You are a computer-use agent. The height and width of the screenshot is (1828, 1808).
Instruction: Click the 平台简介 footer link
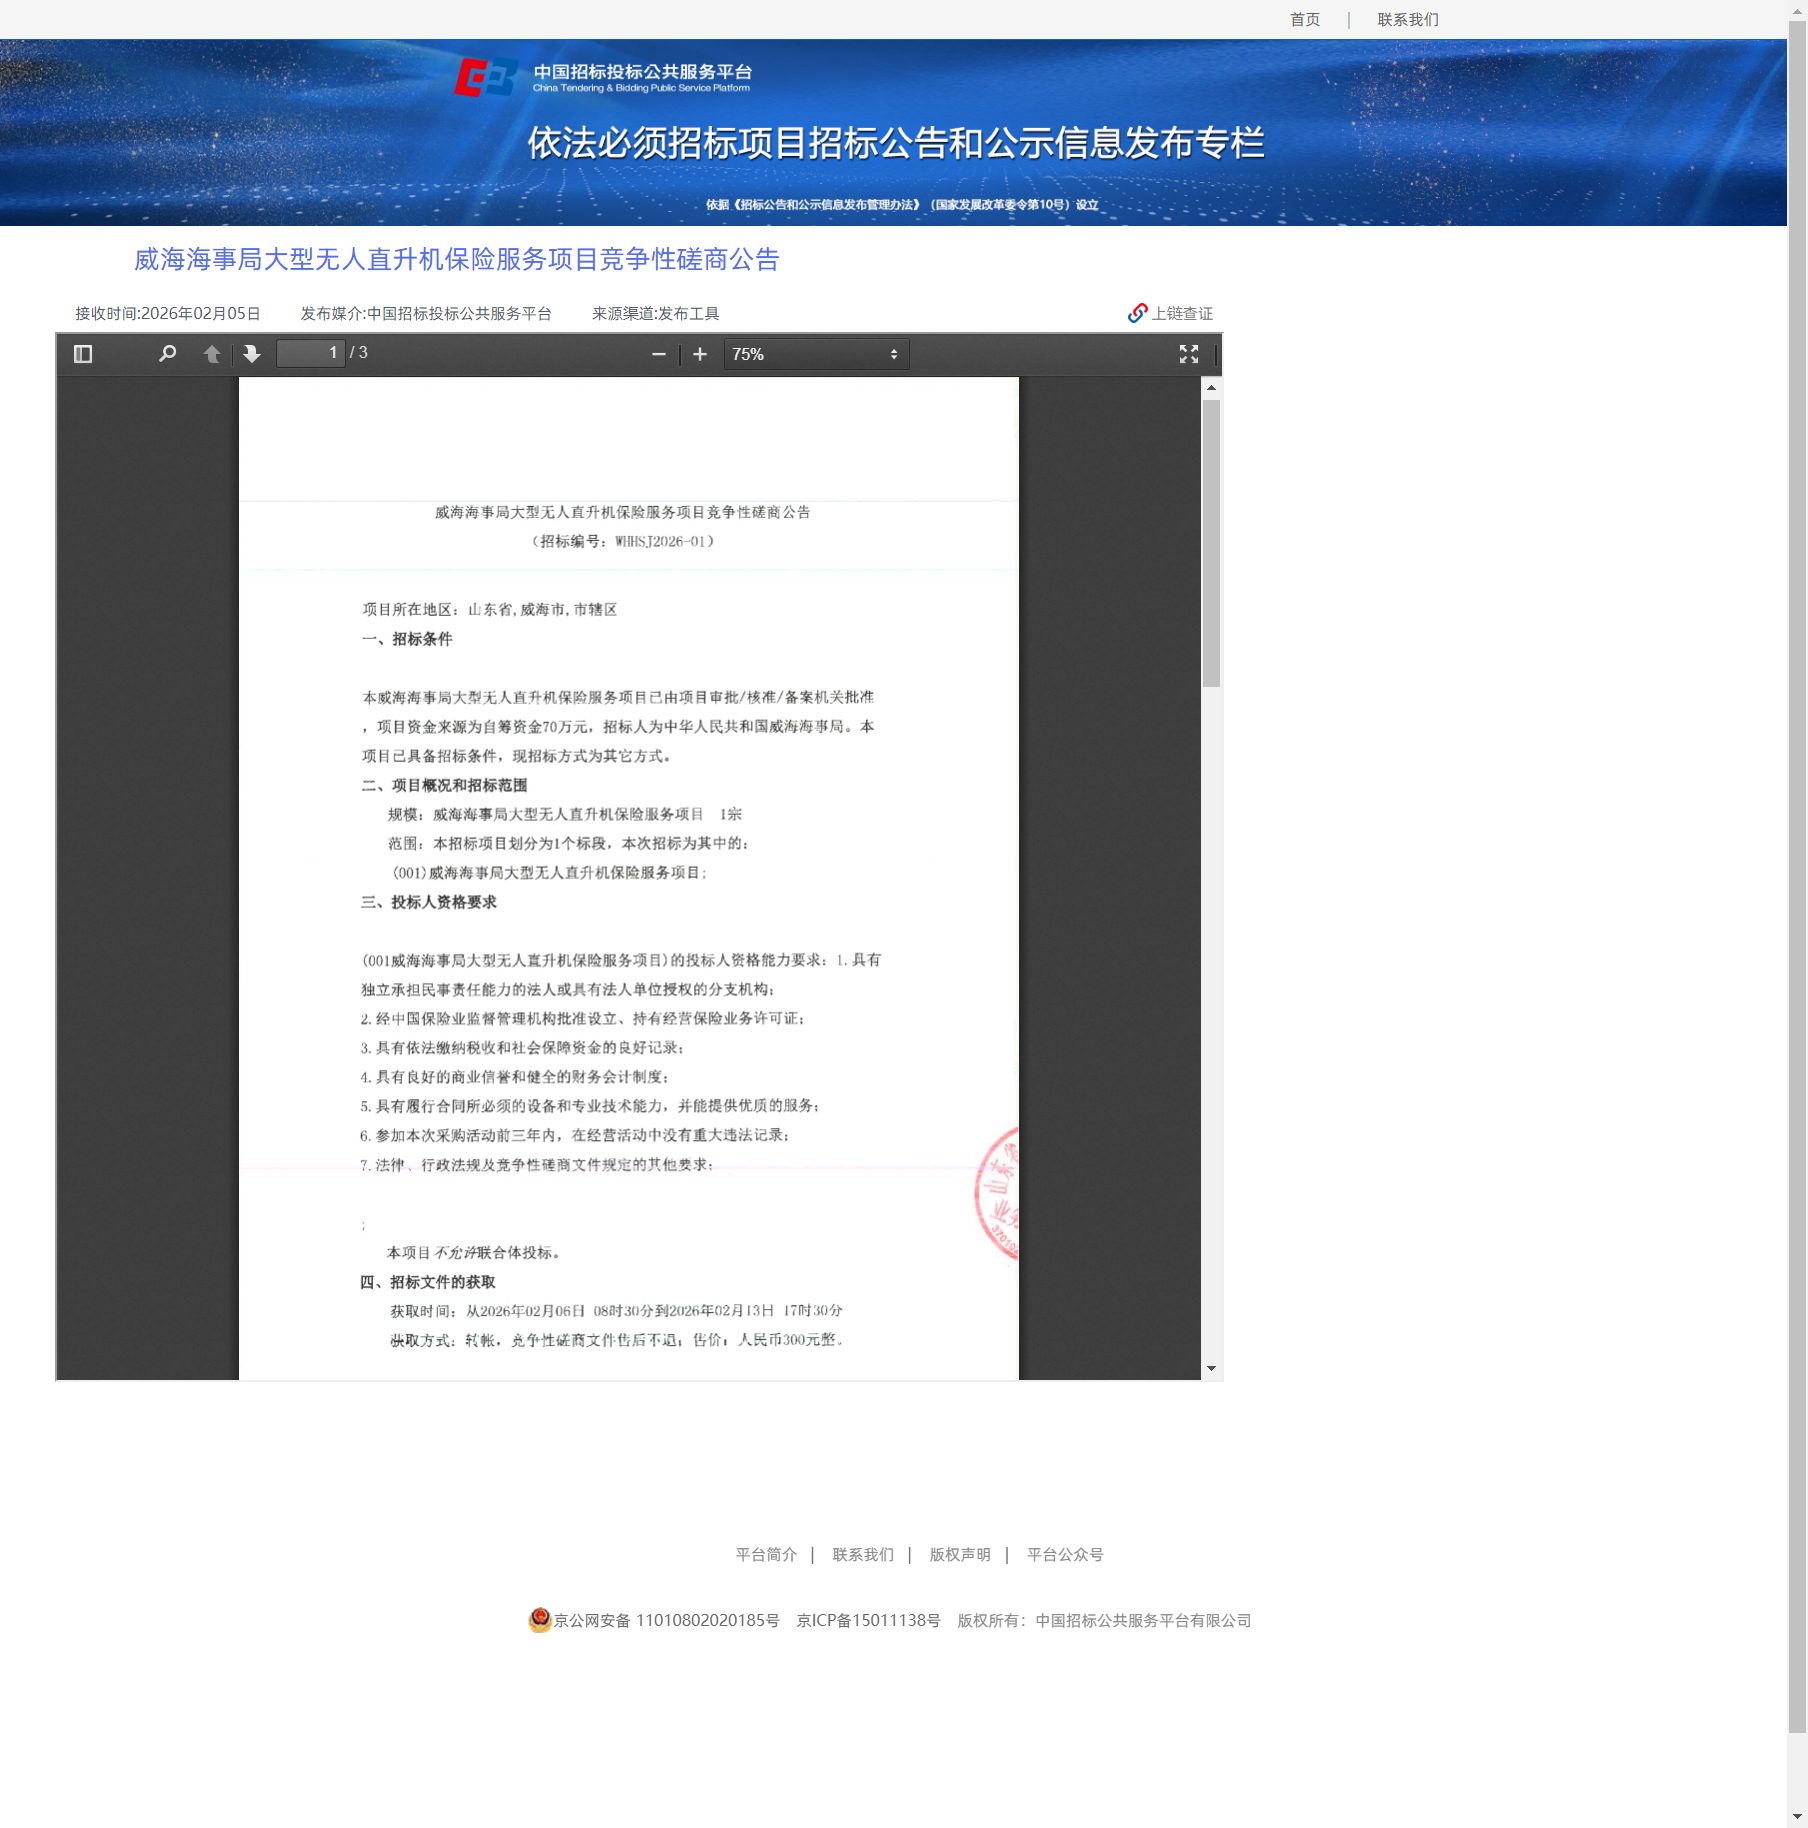click(766, 1554)
